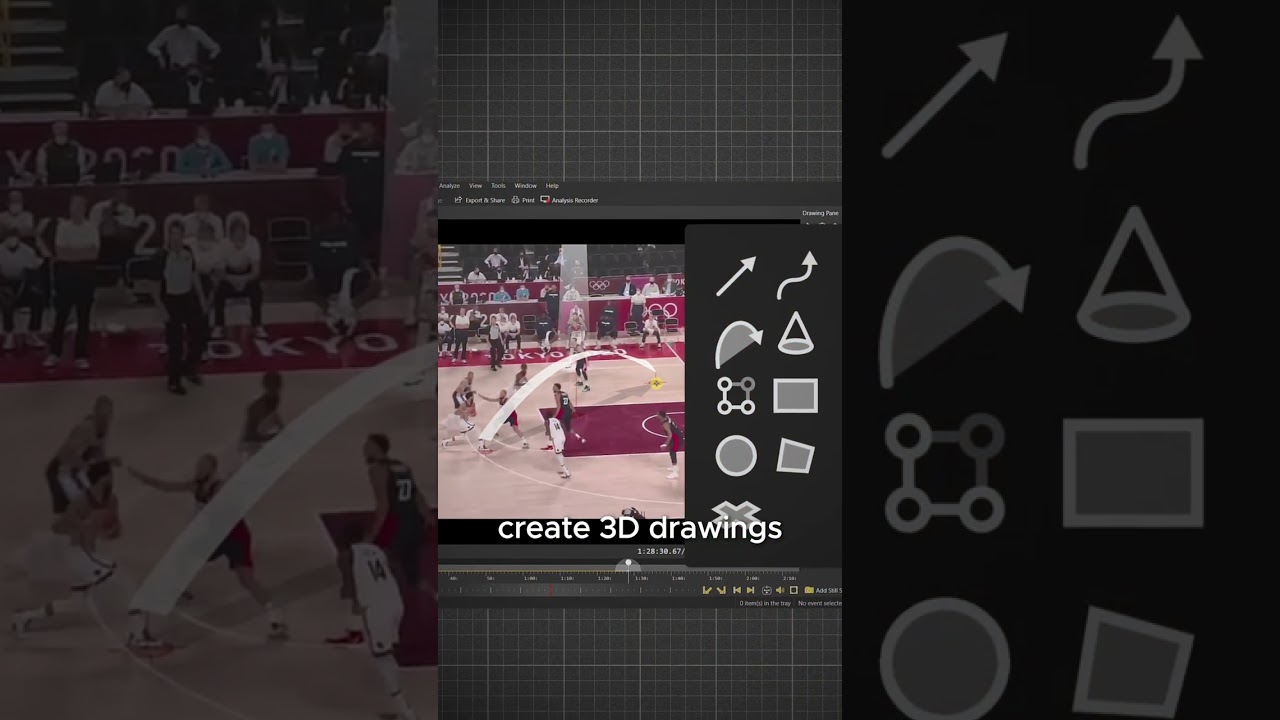Toggle the loop playback icon
The image size is (1280, 720).
pos(767,590)
